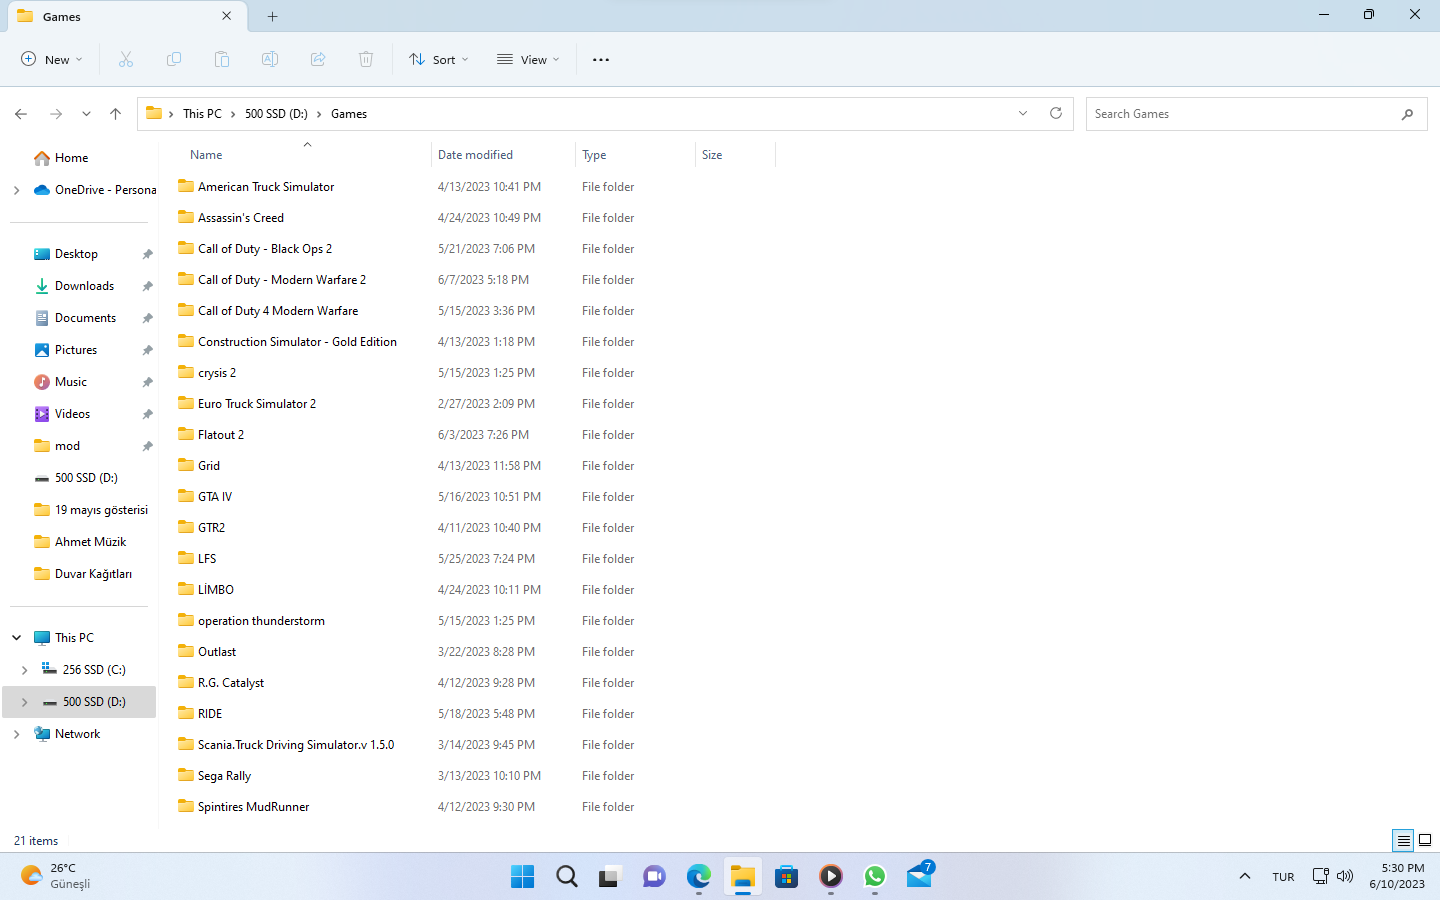Open taskbar Search
This screenshot has width=1440, height=900.
(567, 876)
